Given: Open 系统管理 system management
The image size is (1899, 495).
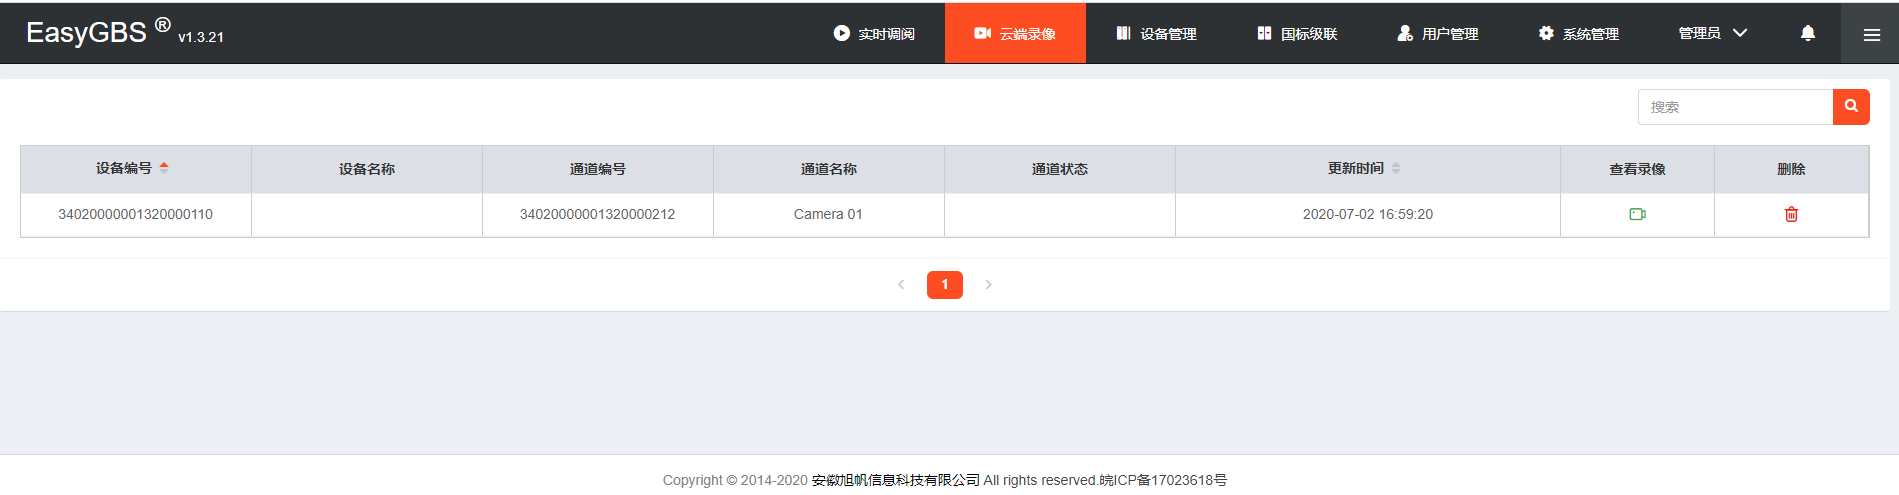Looking at the screenshot, I should 1579,33.
